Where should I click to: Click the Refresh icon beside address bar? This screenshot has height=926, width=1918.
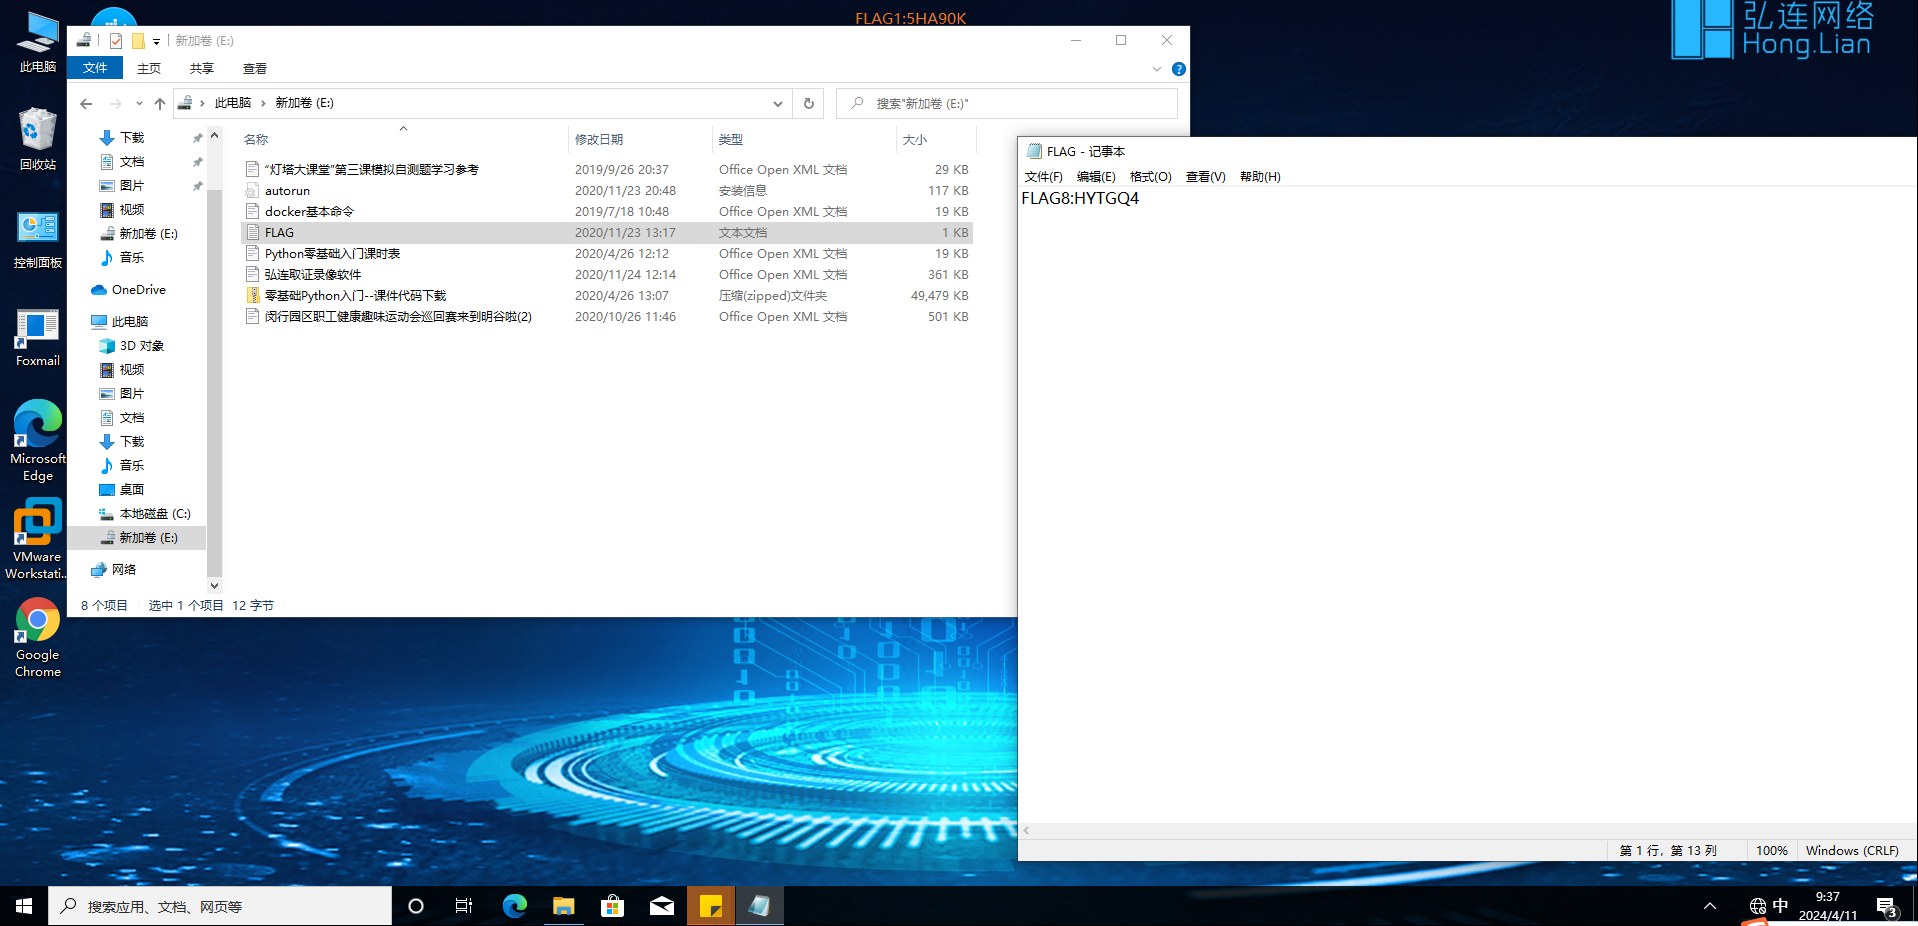pyautogui.click(x=808, y=104)
